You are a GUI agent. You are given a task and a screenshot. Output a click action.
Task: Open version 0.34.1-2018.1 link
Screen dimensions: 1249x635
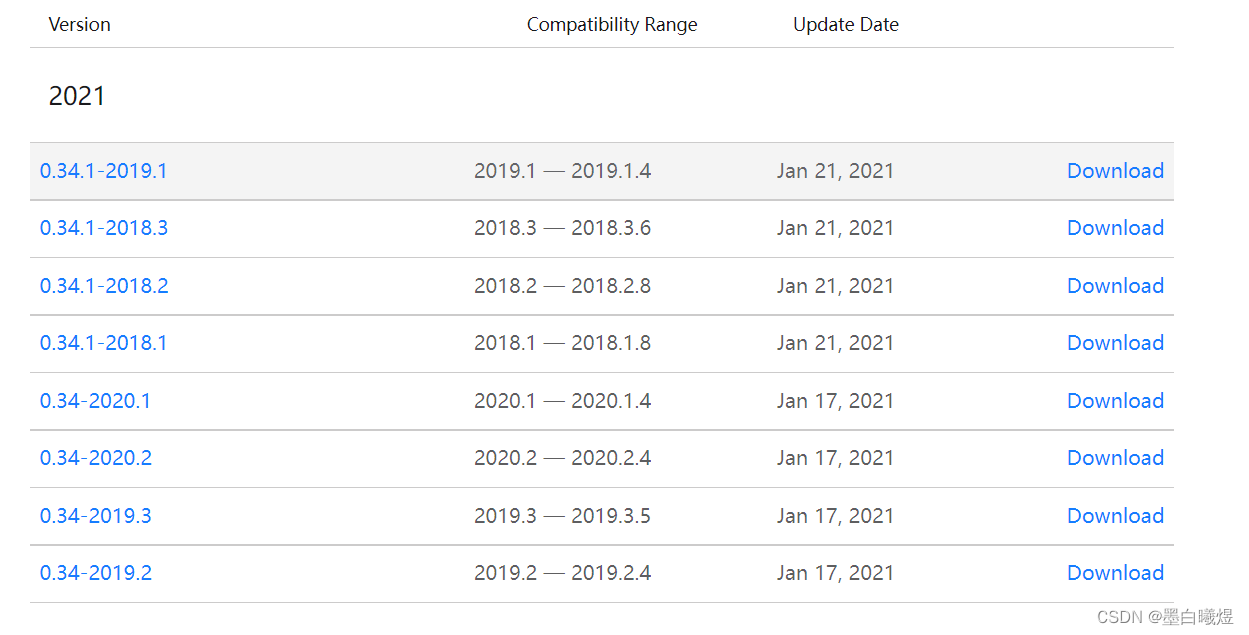103,343
